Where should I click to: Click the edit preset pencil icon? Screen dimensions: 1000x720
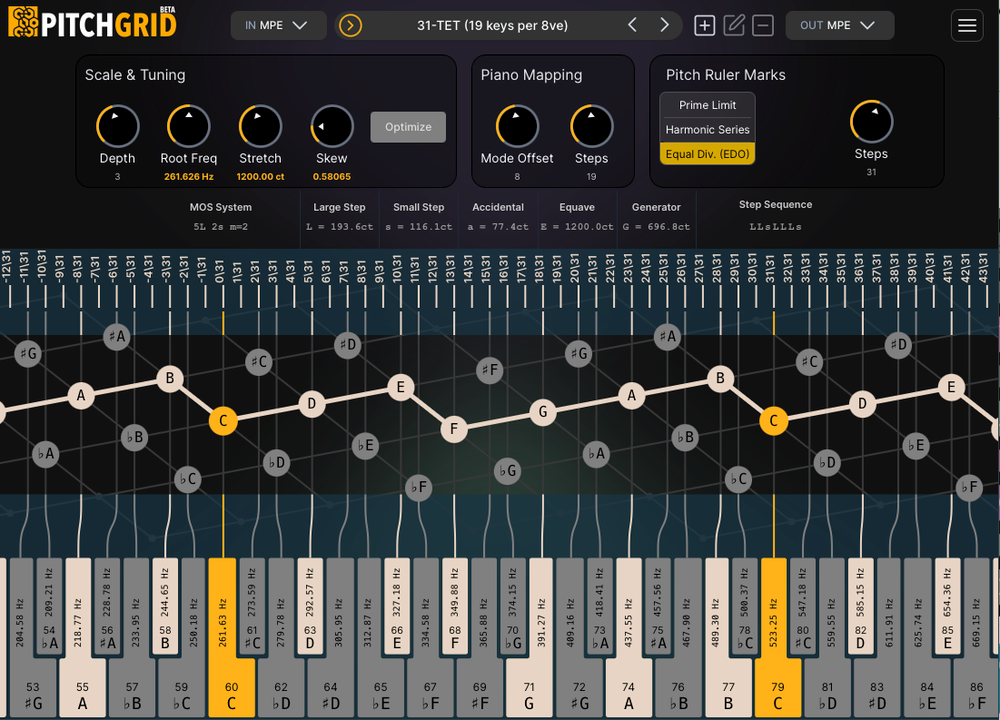tap(734, 26)
